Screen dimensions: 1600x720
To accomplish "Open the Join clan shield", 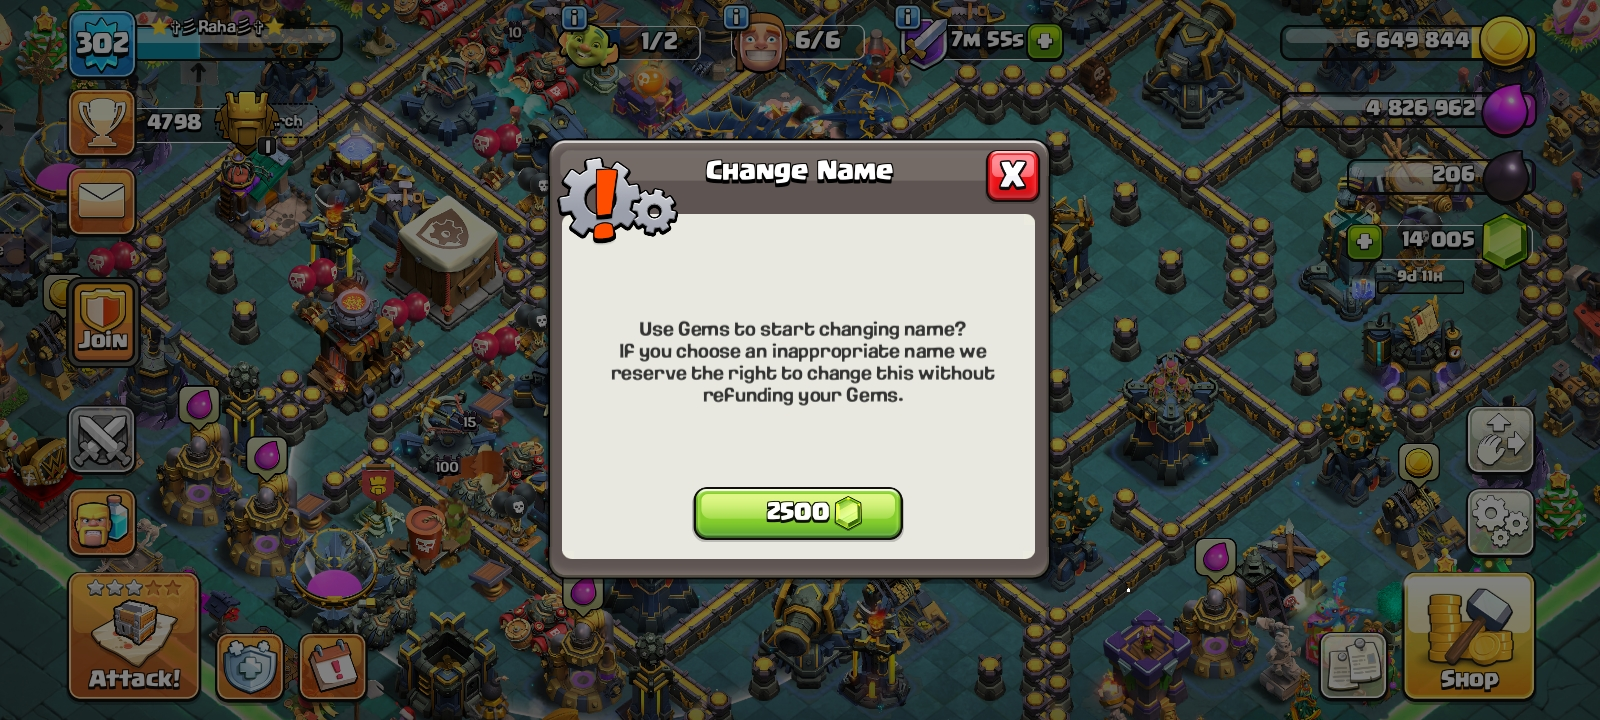I will click(x=104, y=321).
